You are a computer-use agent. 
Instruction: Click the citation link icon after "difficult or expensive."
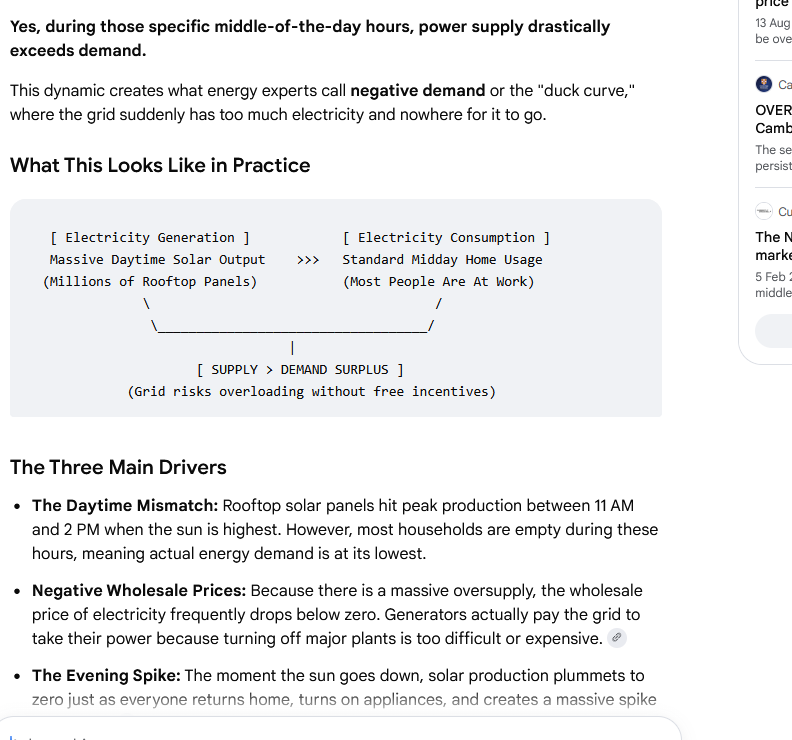[616, 638]
